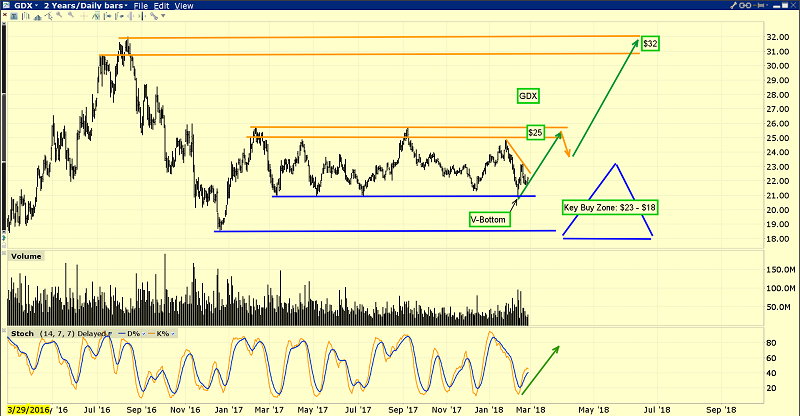Open the K% line dropdown
The image size is (800, 416).
point(172,334)
